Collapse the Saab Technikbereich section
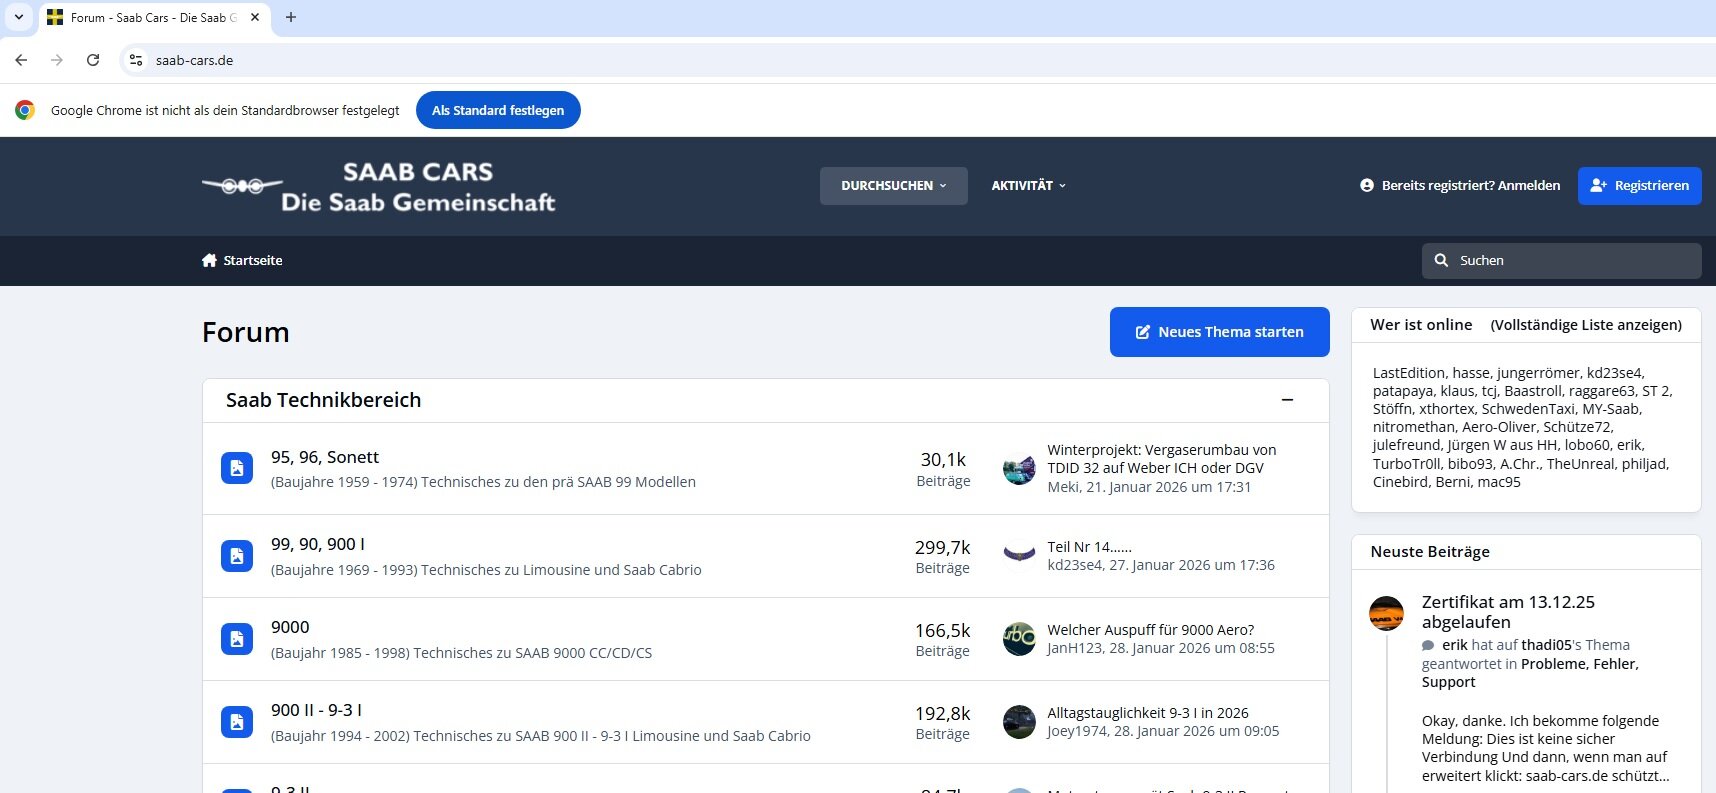Image resolution: width=1716 pixels, height=793 pixels. point(1287,400)
